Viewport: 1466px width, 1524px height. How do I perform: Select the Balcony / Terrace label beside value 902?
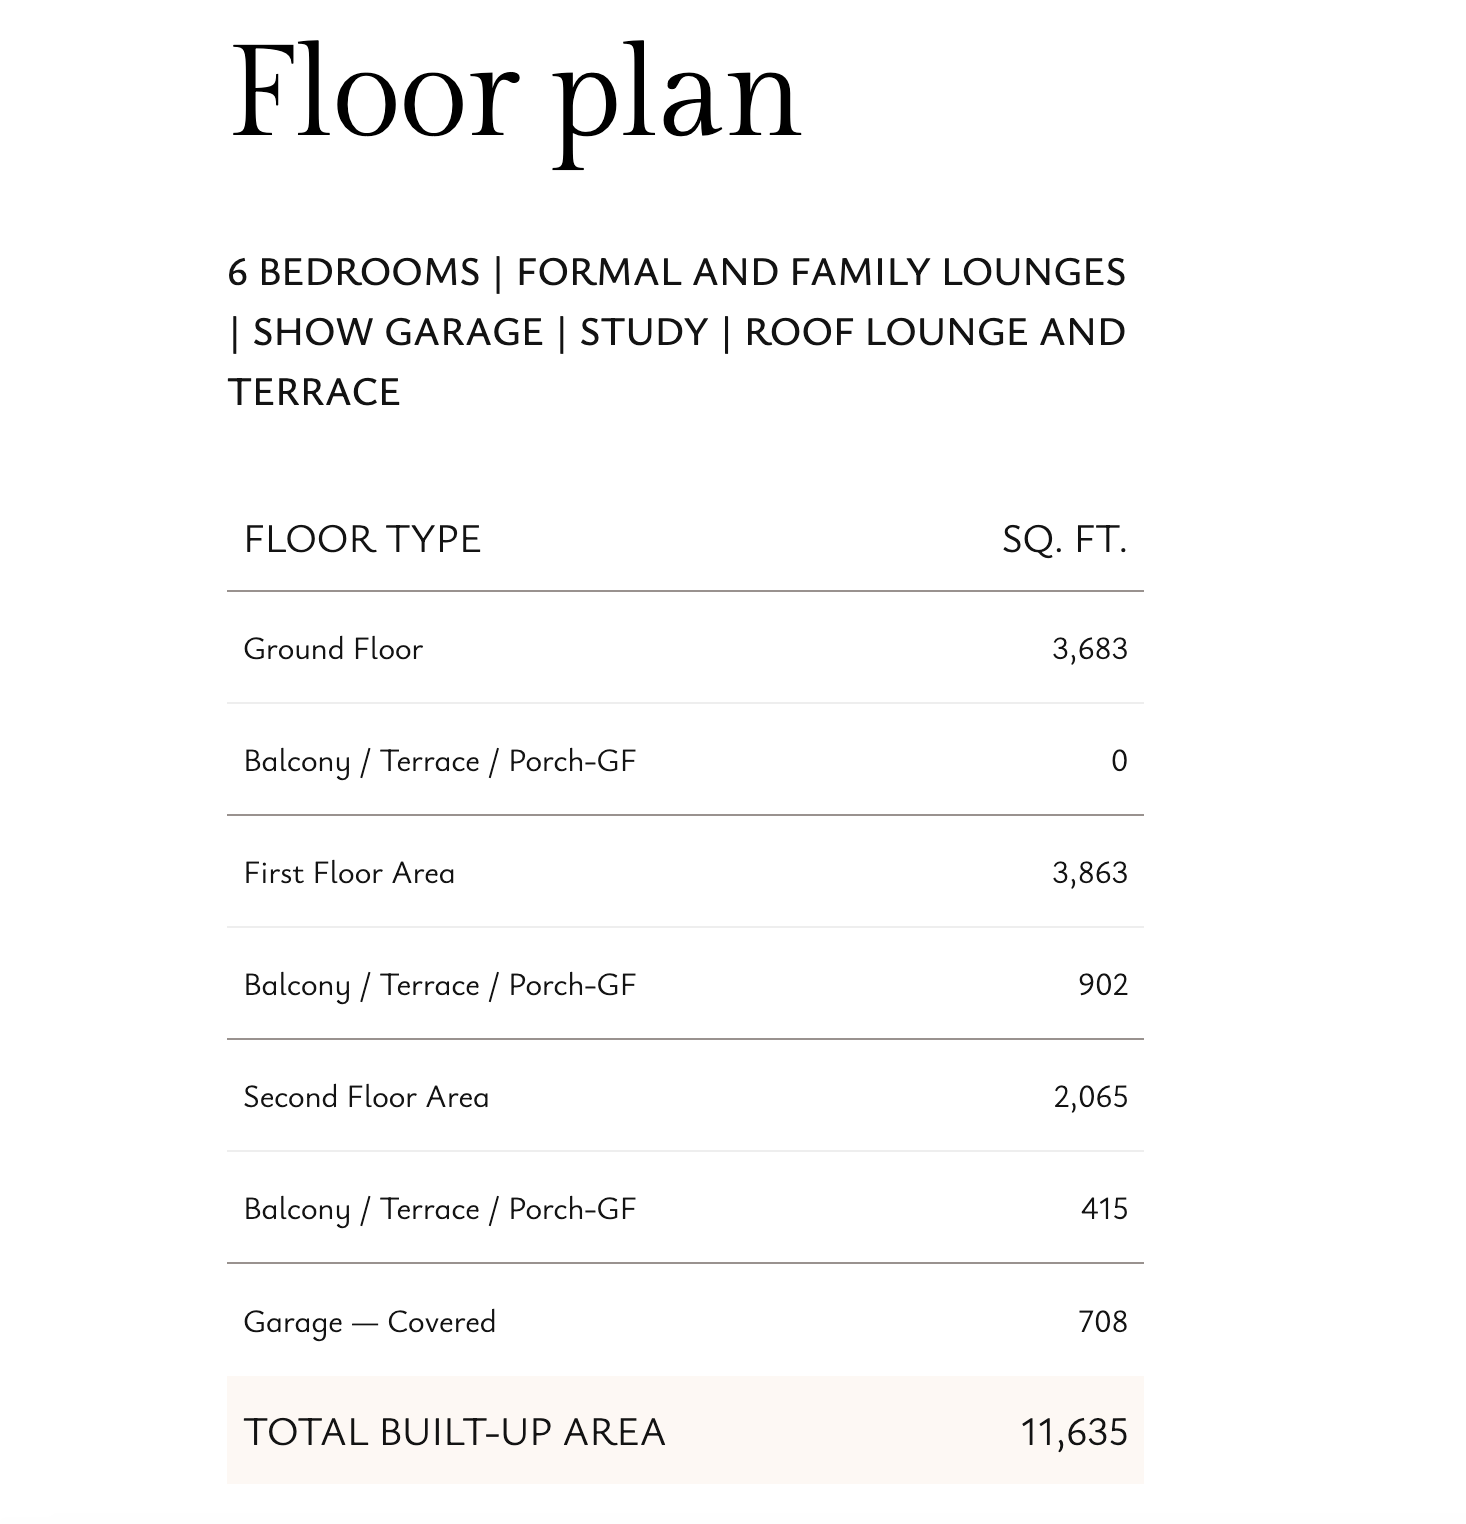pyautogui.click(x=439, y=985)
